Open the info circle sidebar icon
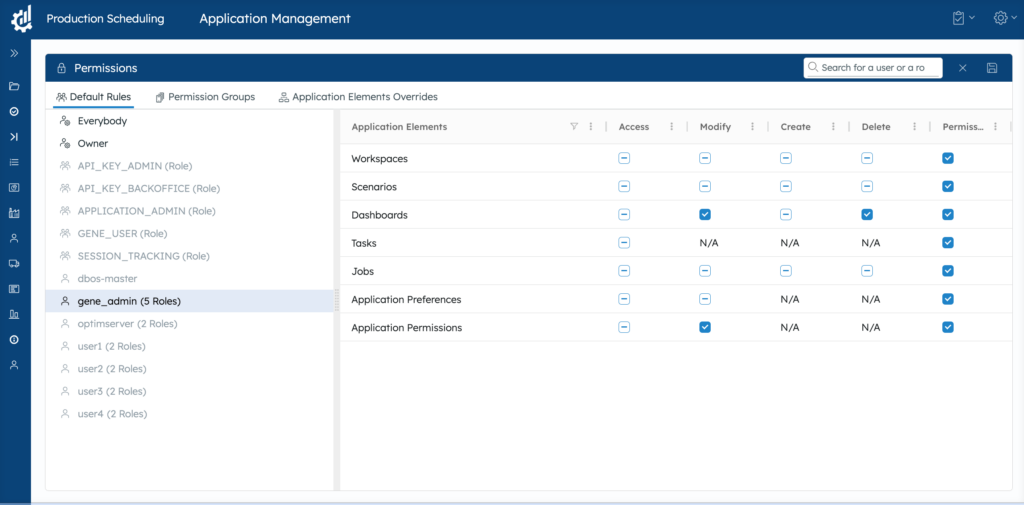 [x=14, y=340]
